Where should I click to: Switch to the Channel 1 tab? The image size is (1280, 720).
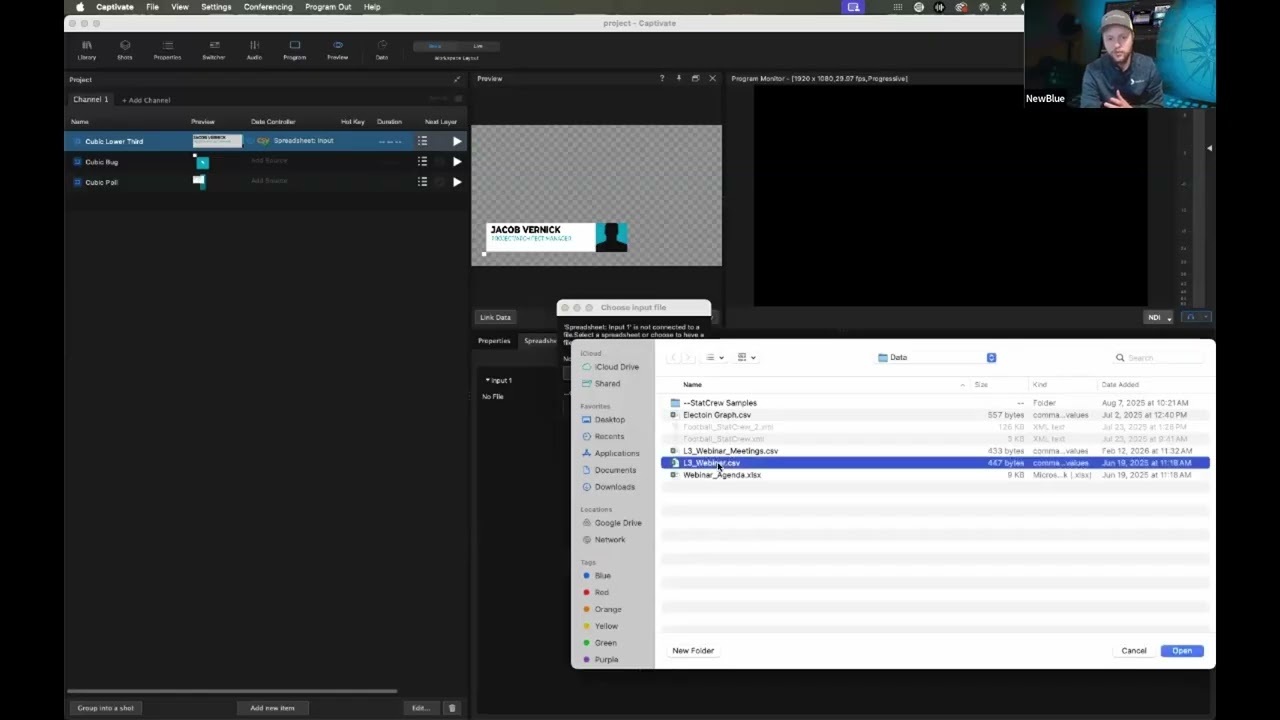tap(91, 99)
